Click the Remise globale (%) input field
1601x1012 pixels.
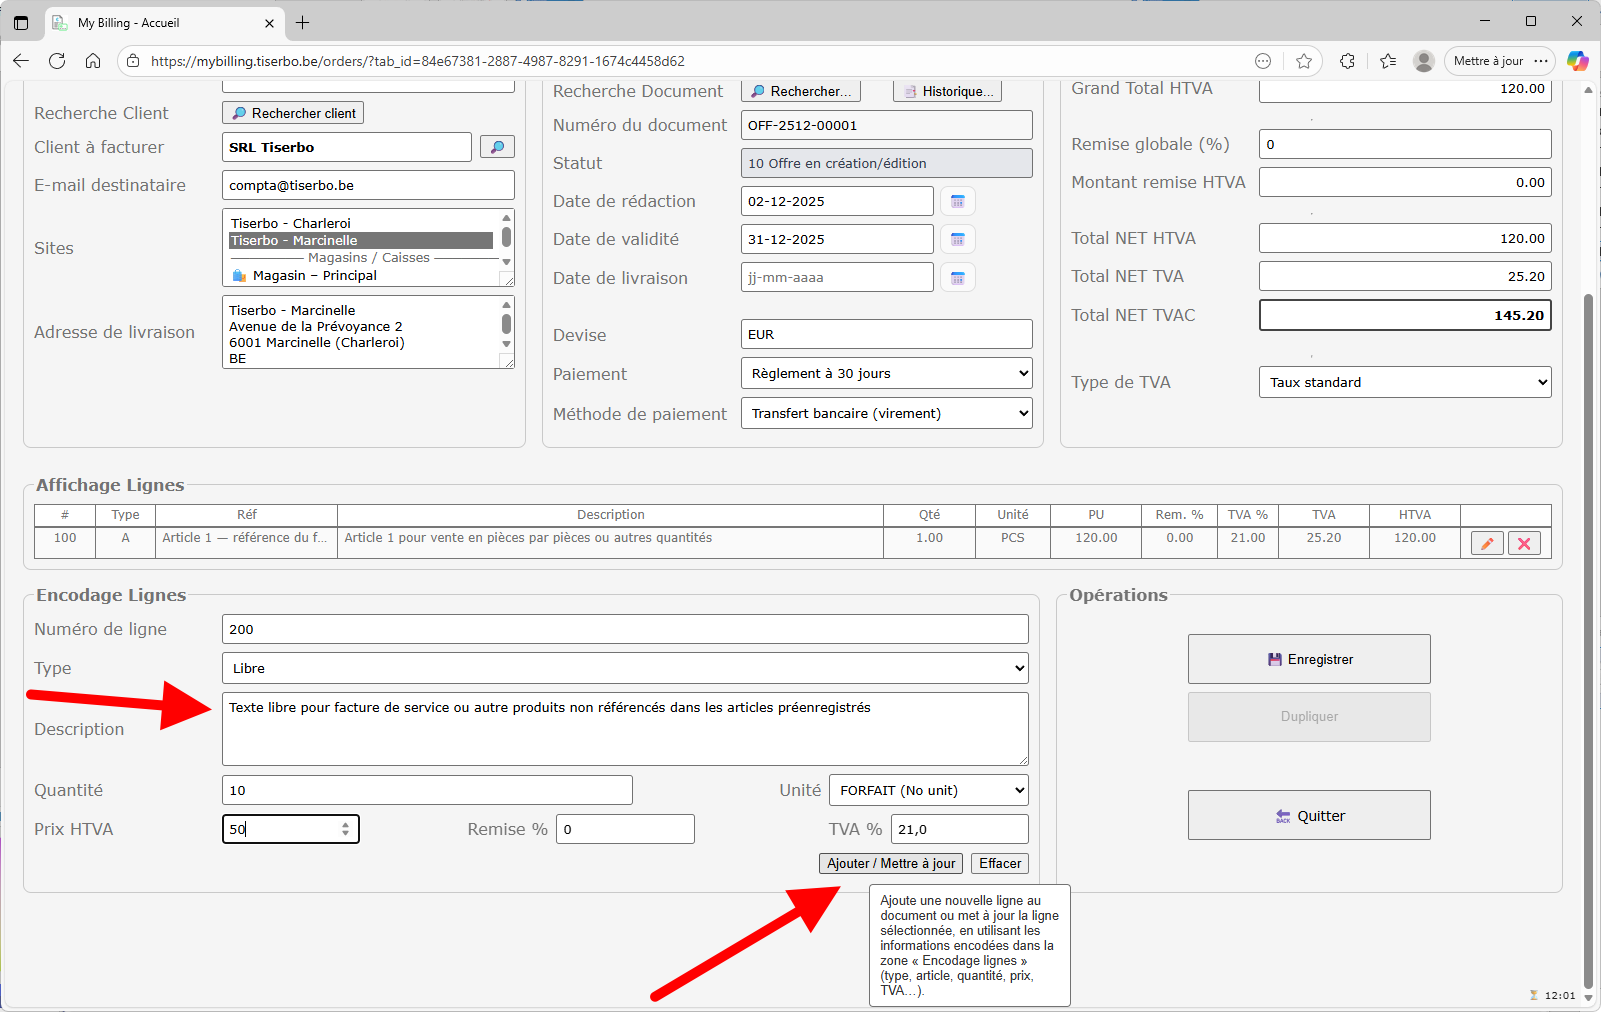click(x=1404, y=144)
